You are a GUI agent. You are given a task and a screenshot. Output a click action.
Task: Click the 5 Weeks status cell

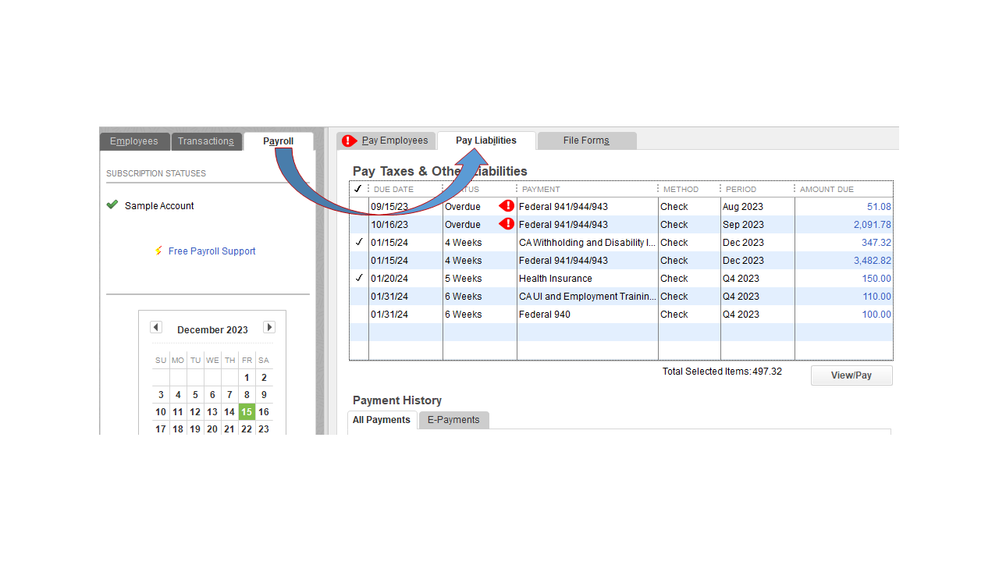click(480, 278)
